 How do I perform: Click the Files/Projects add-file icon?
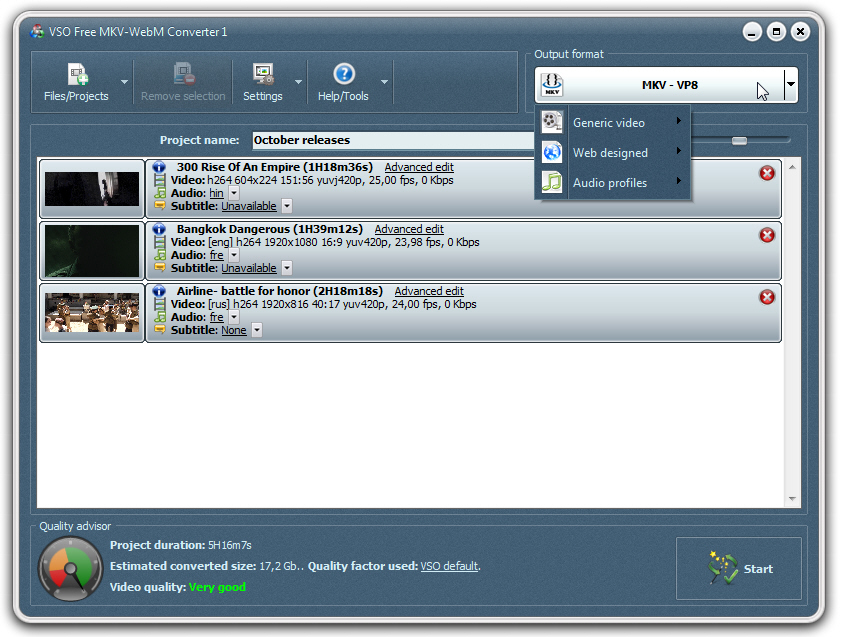(x=78, y=74)
